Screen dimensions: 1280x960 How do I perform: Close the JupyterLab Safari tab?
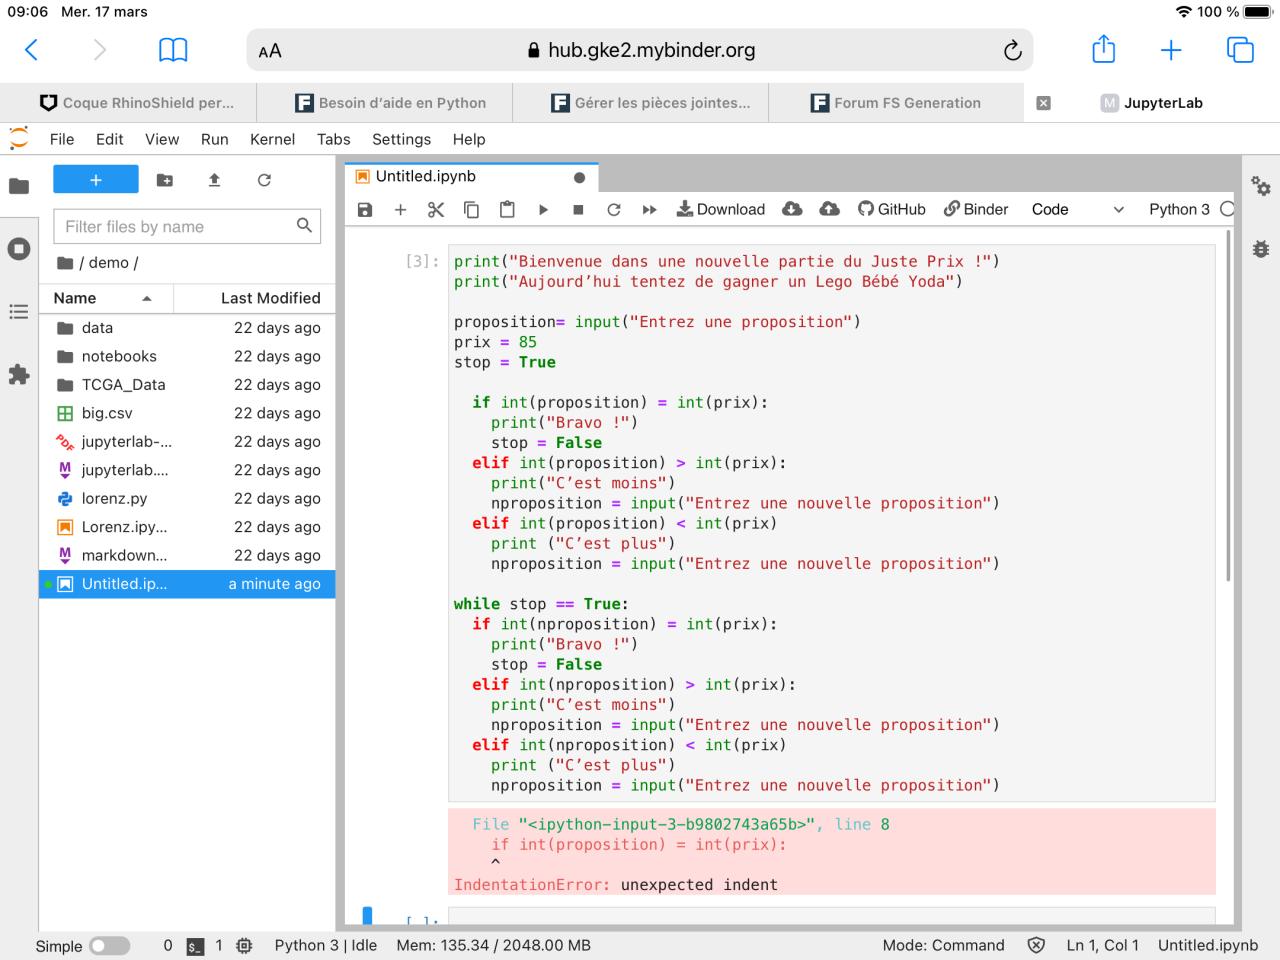(1043, 103)
